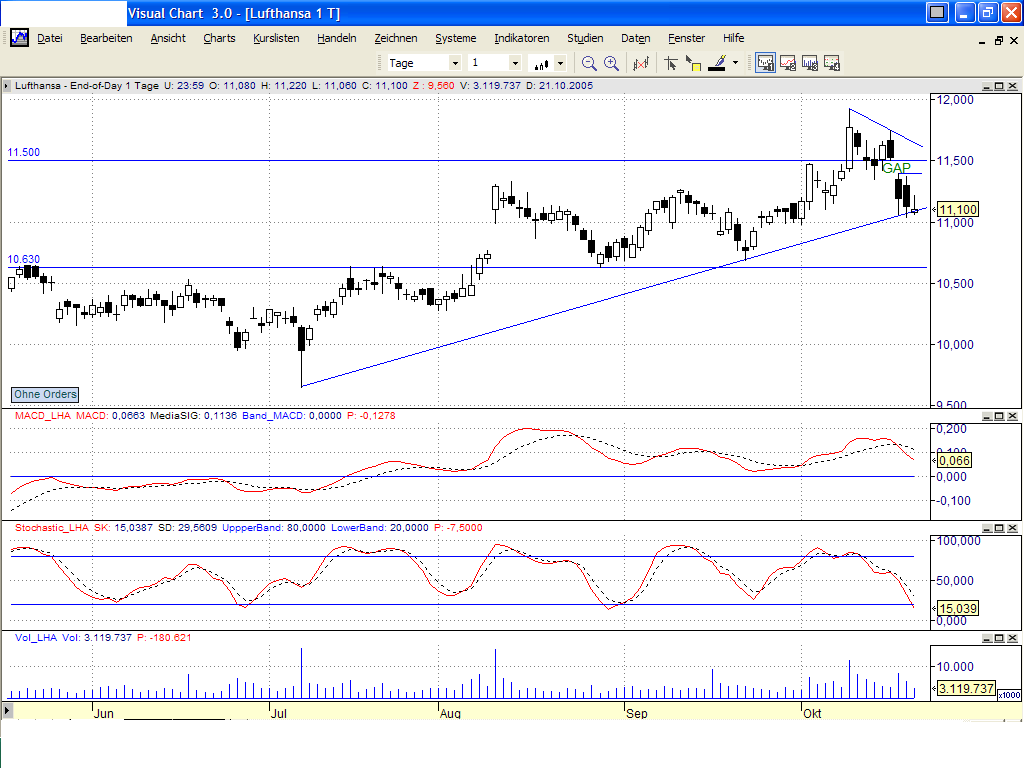Select the drawing pen tool
The image size is (1024, 768).
pyautogui.click(x=716, y=62)
